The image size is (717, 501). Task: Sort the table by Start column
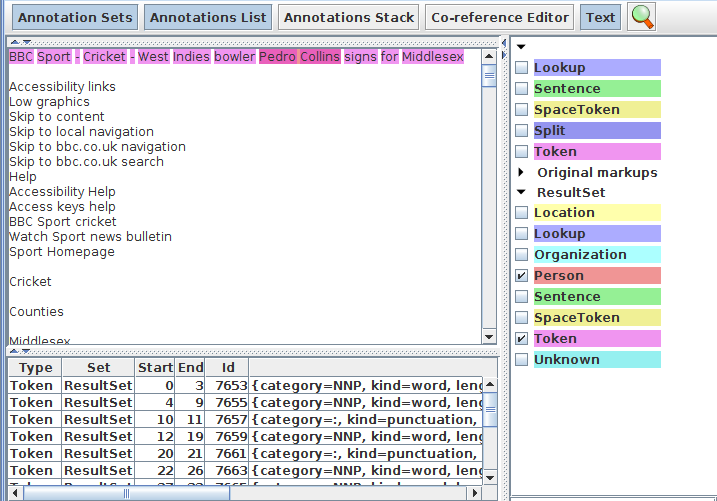[155, 367]
